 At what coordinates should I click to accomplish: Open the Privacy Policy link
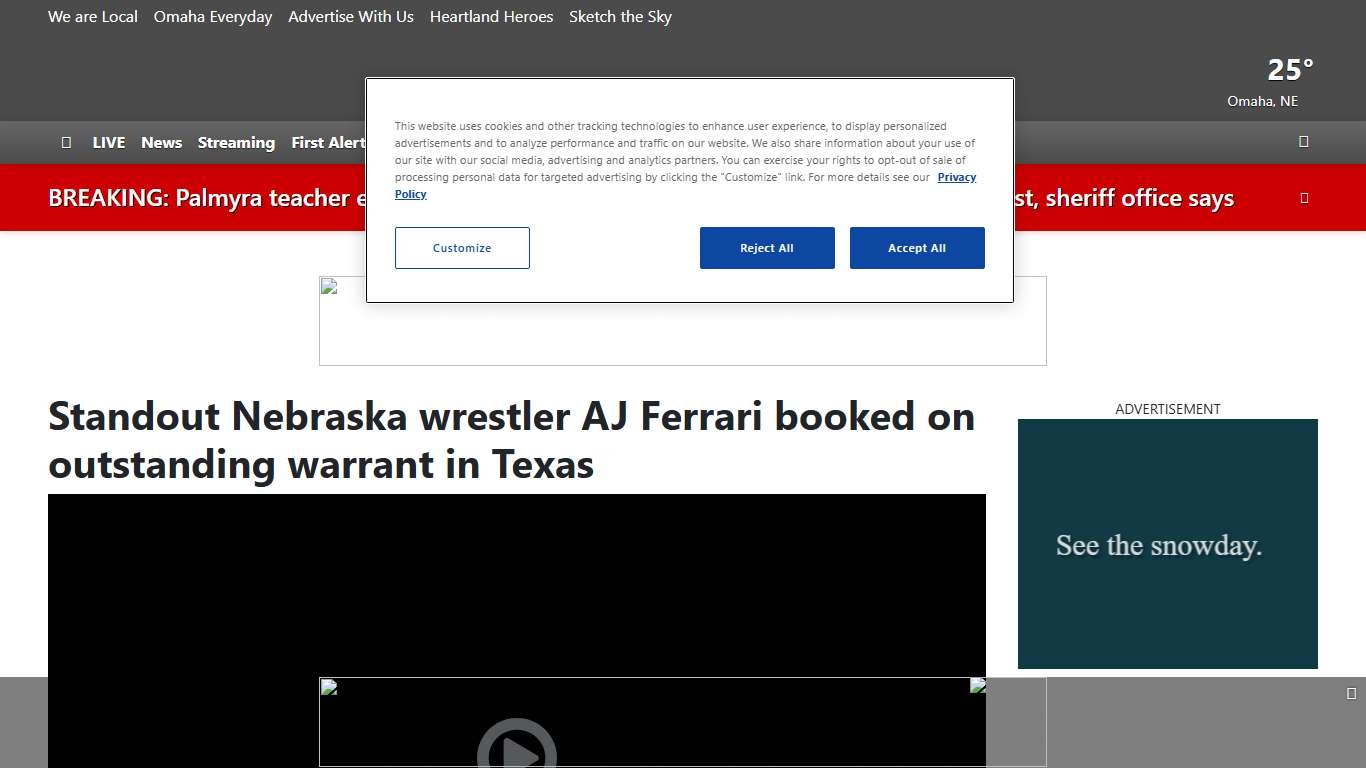point(956,177)
